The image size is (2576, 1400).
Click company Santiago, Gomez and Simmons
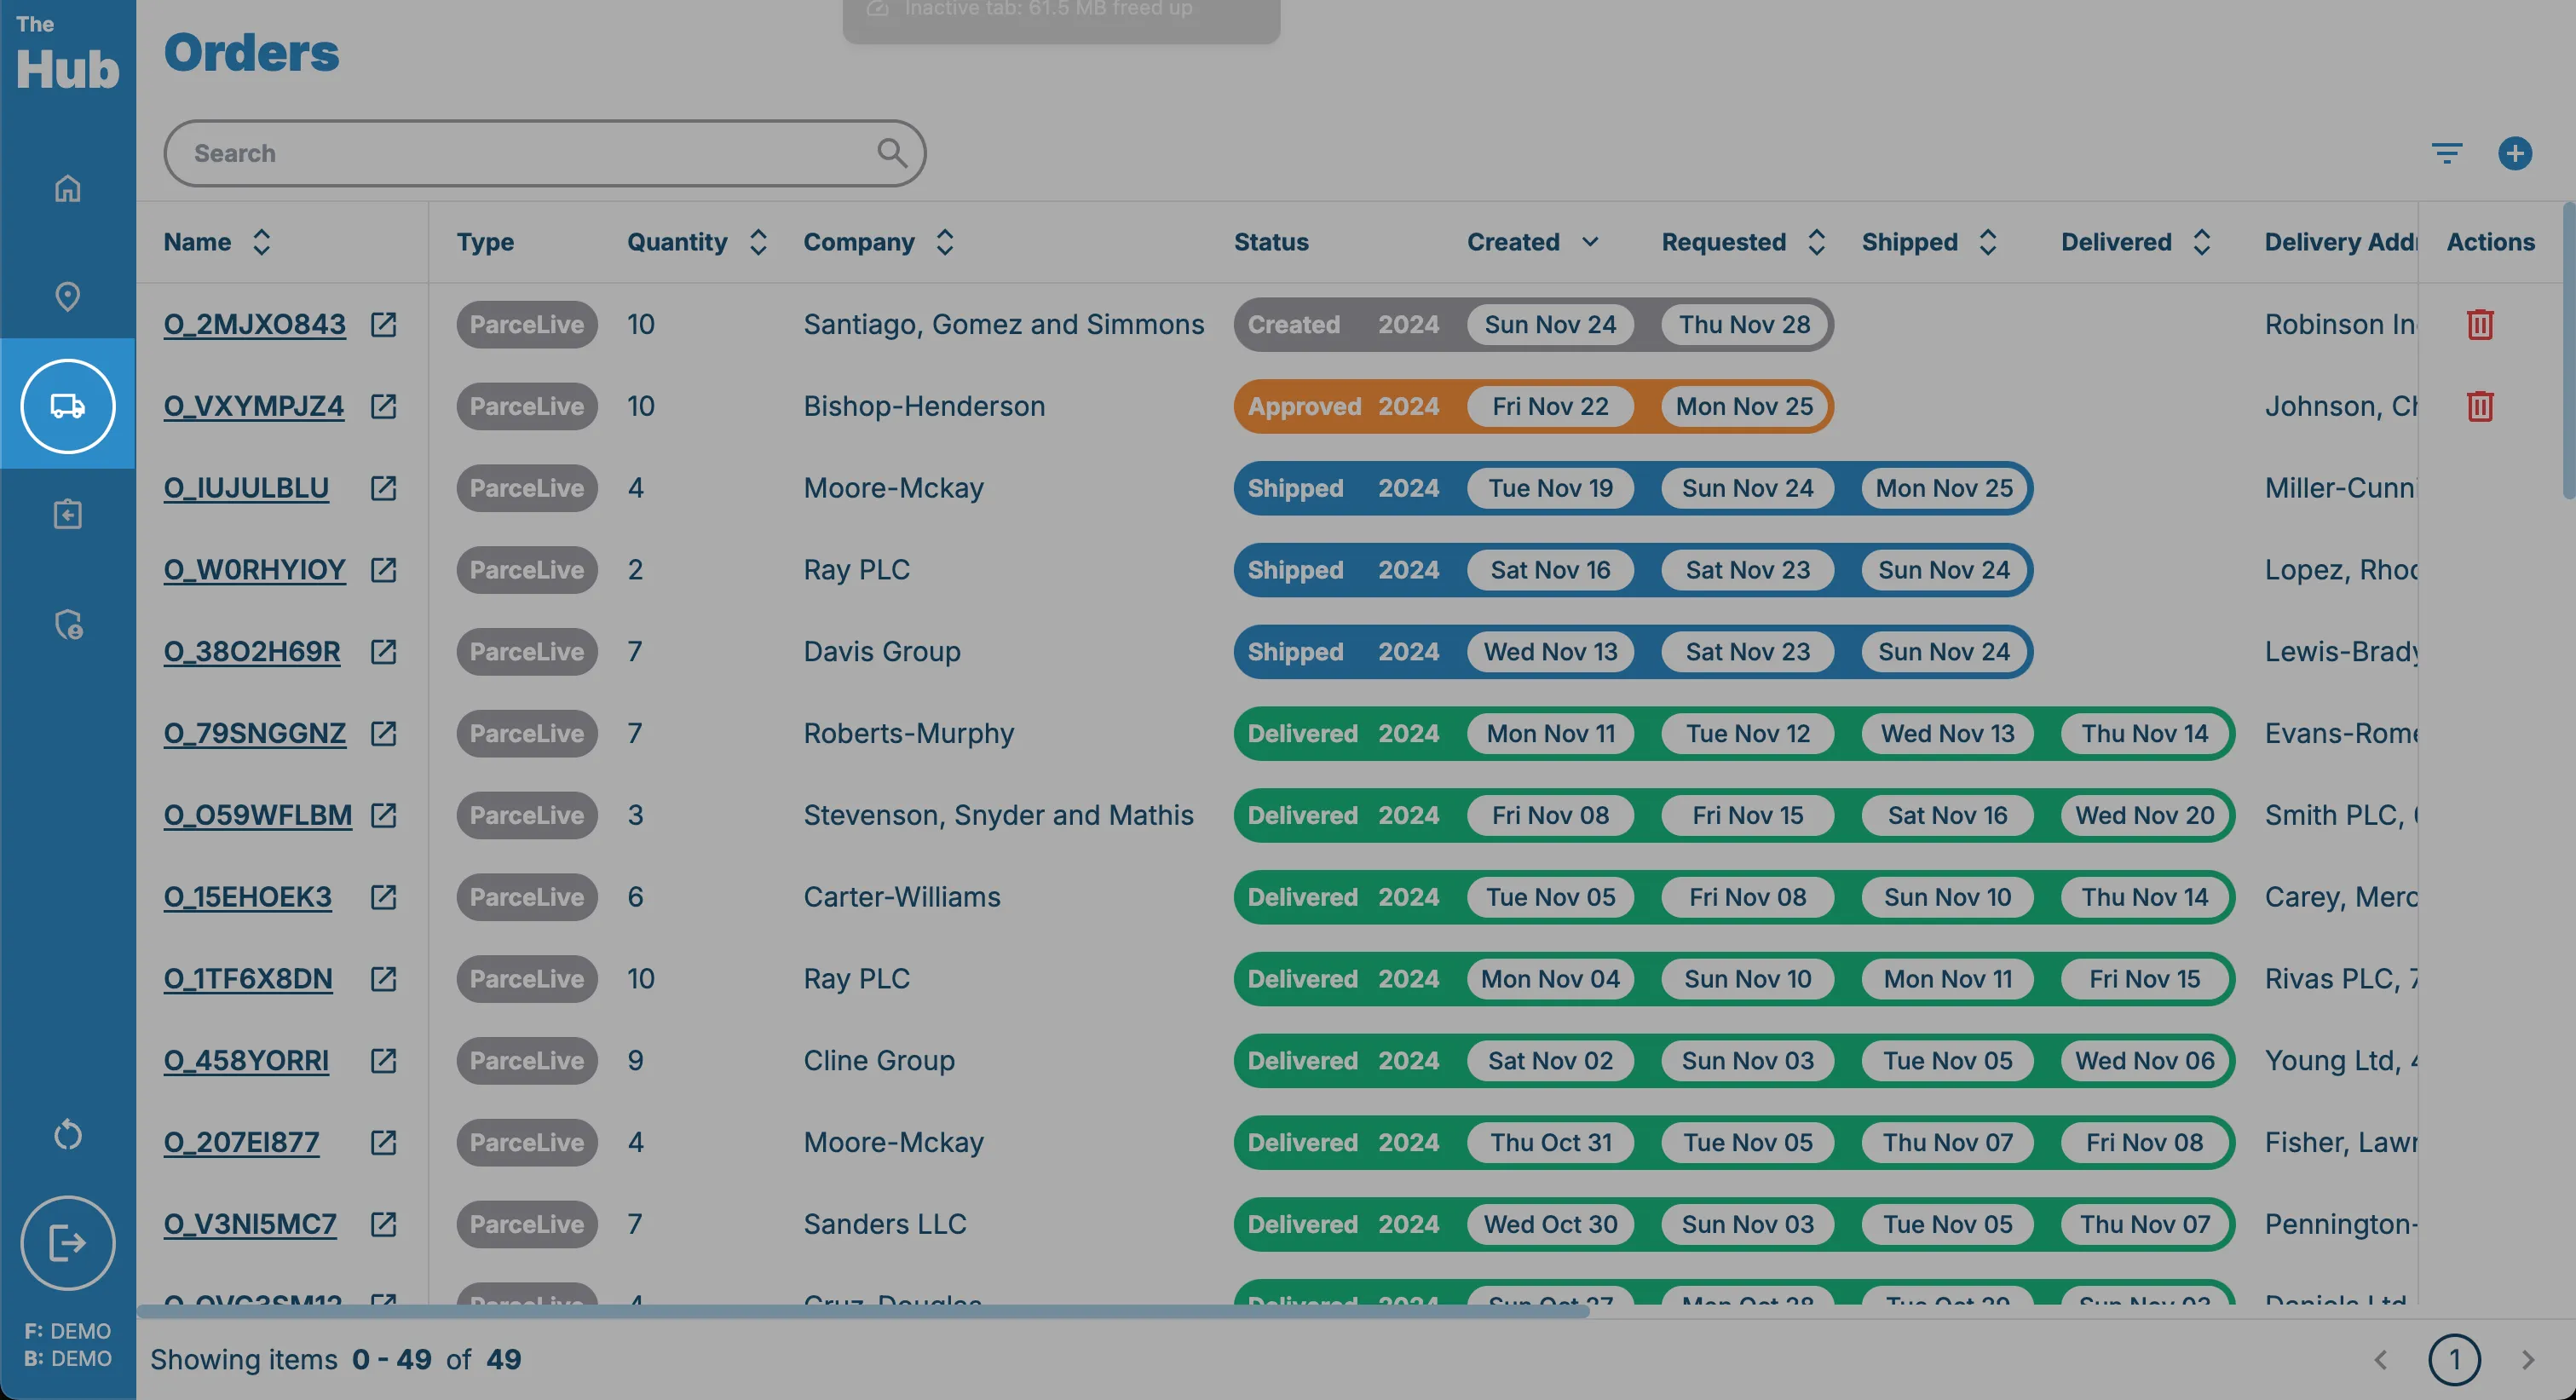coord(1004,324)
